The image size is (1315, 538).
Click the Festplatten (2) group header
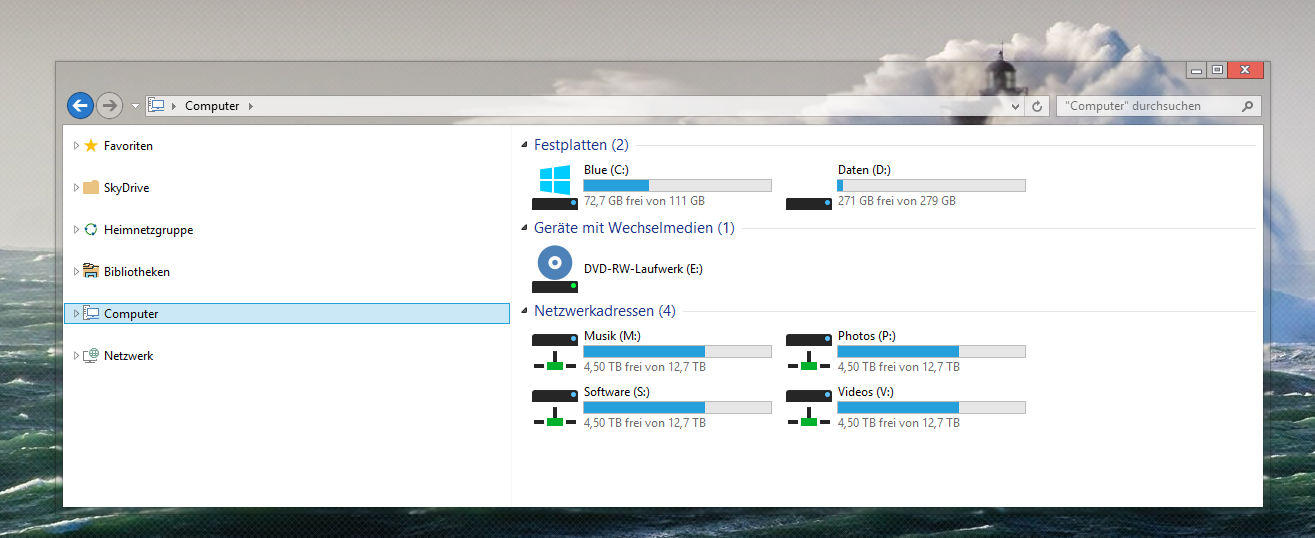tap(581, 145)
